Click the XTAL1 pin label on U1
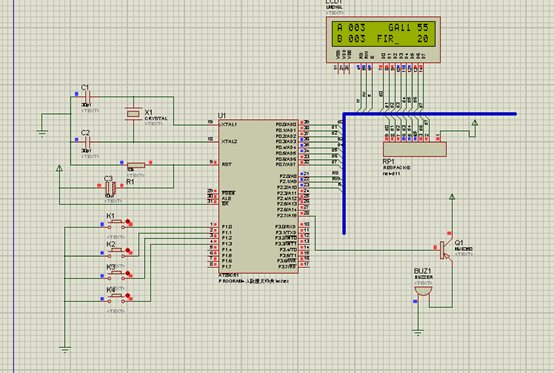Image resolution: width=554 pixels, height=373 pixels. 229,125
